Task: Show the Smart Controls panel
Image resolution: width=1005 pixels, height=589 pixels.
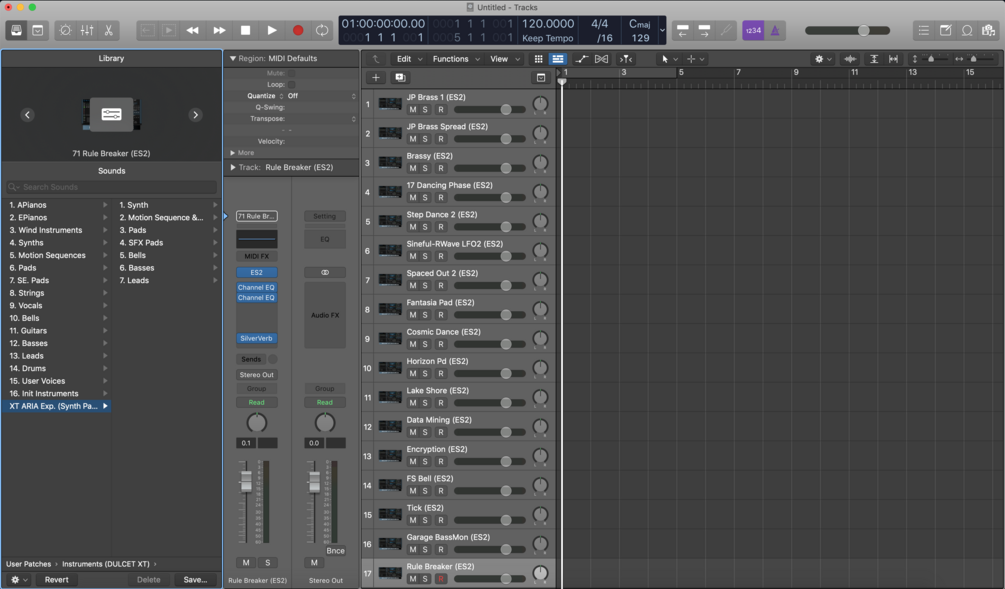Action: [65, 30]
